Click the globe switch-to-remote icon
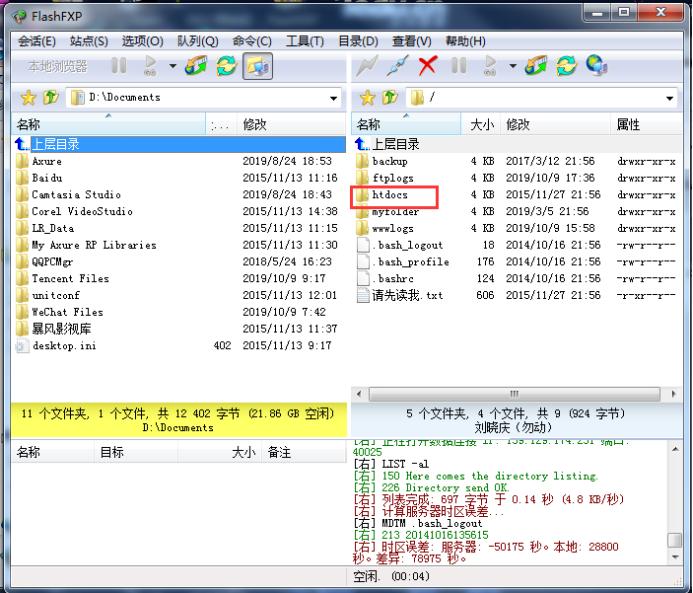The image size is (693, 593). pos(597,65)
